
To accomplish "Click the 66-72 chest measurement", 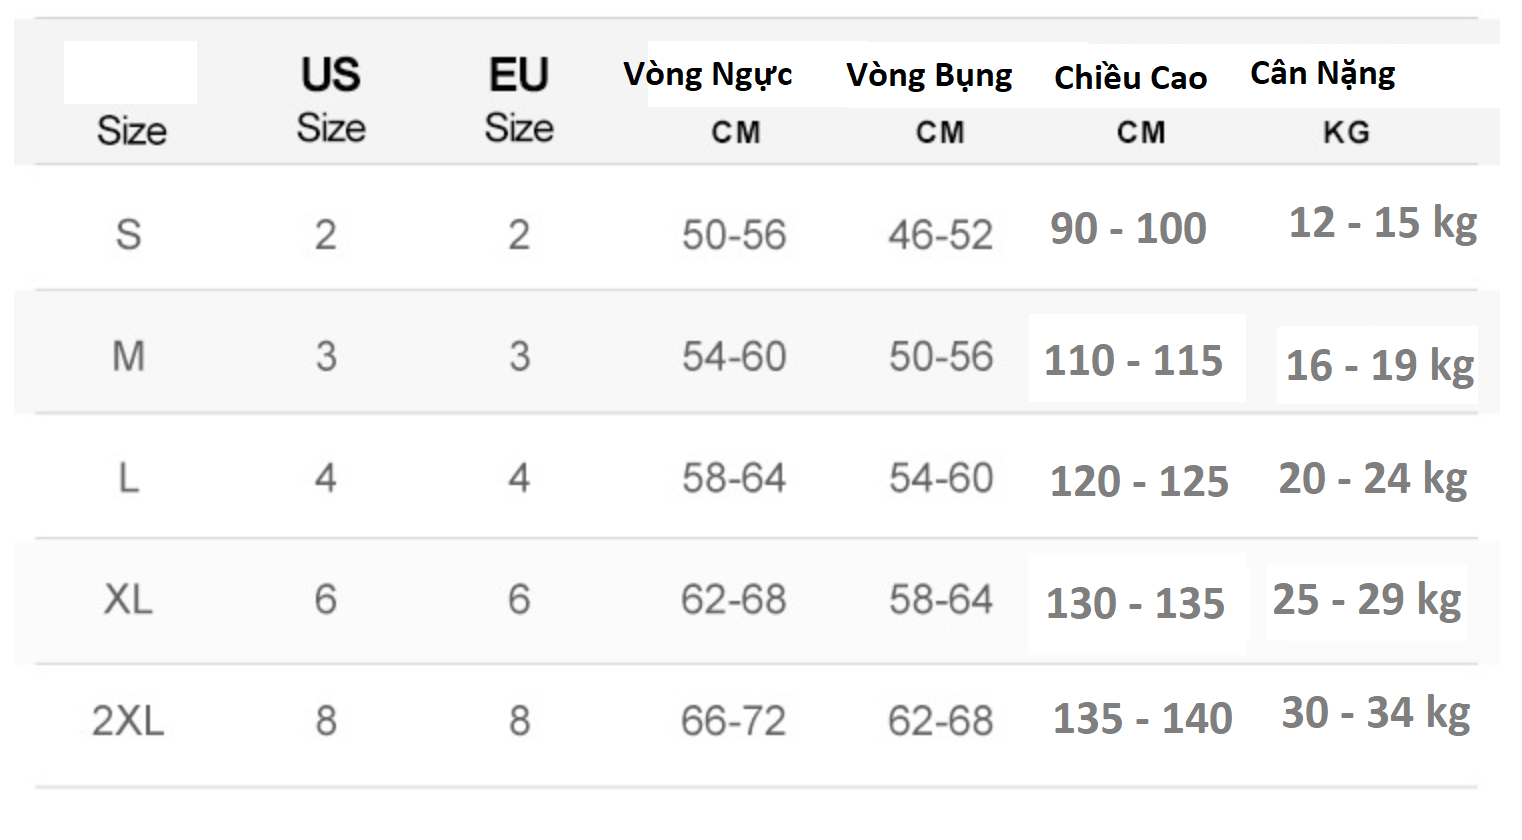I will (734, 721).
